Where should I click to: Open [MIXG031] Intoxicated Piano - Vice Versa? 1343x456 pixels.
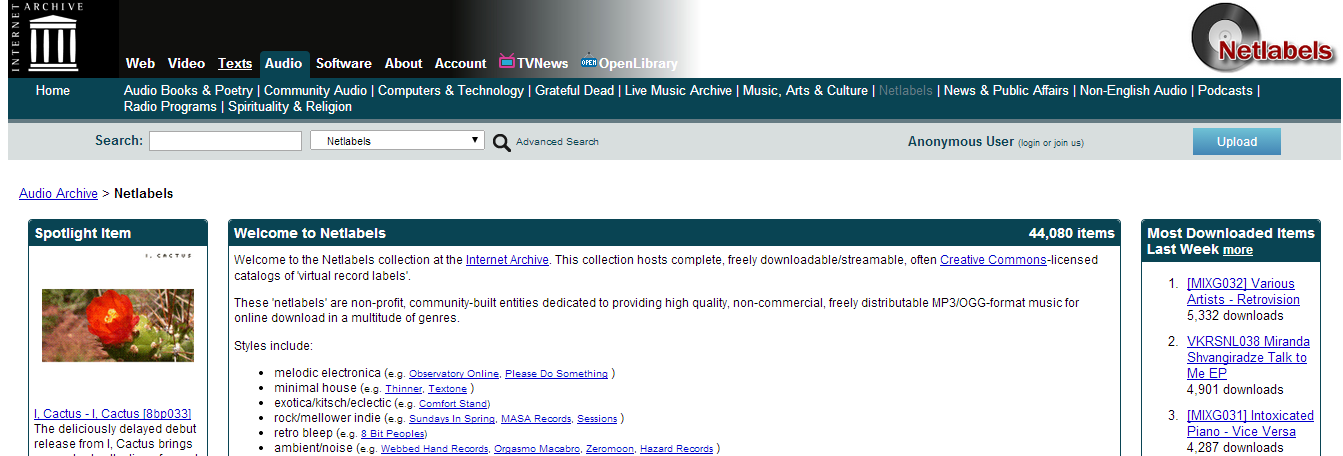point(1250,423)
